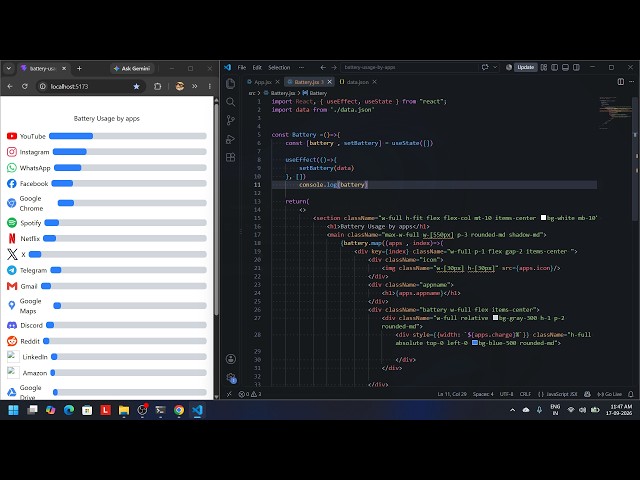640x480 pixels.
Task: Open the errors and warnings status item
Action: (x=250, y=394)
